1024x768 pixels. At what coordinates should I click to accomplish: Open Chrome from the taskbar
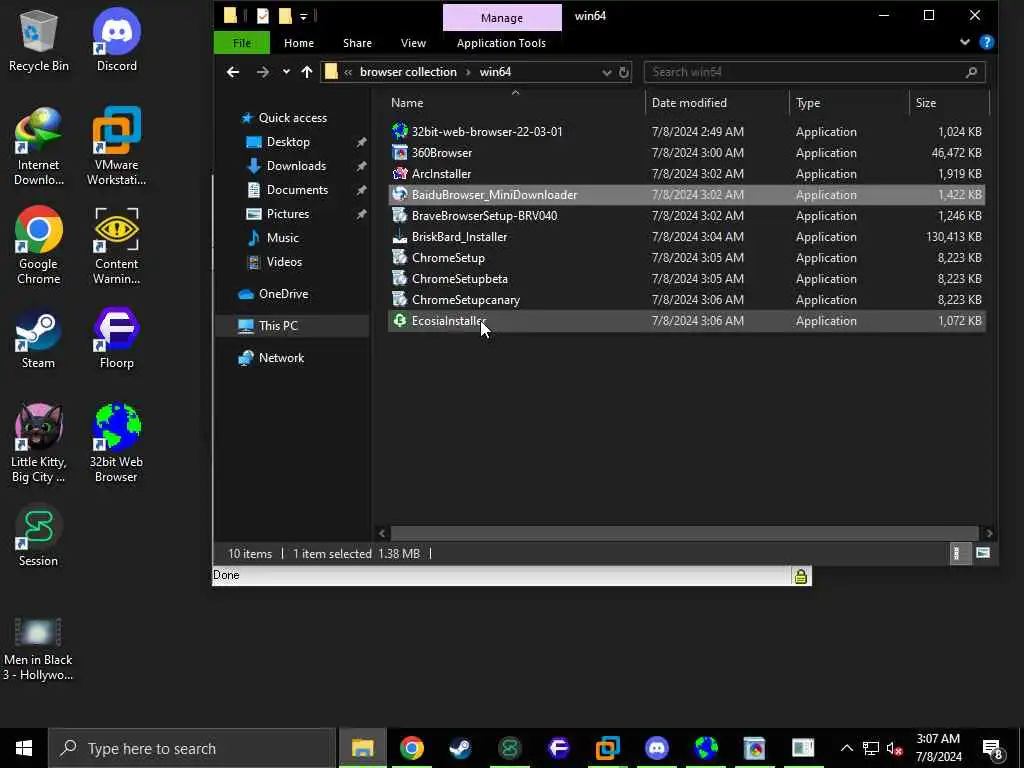(411, 748)
